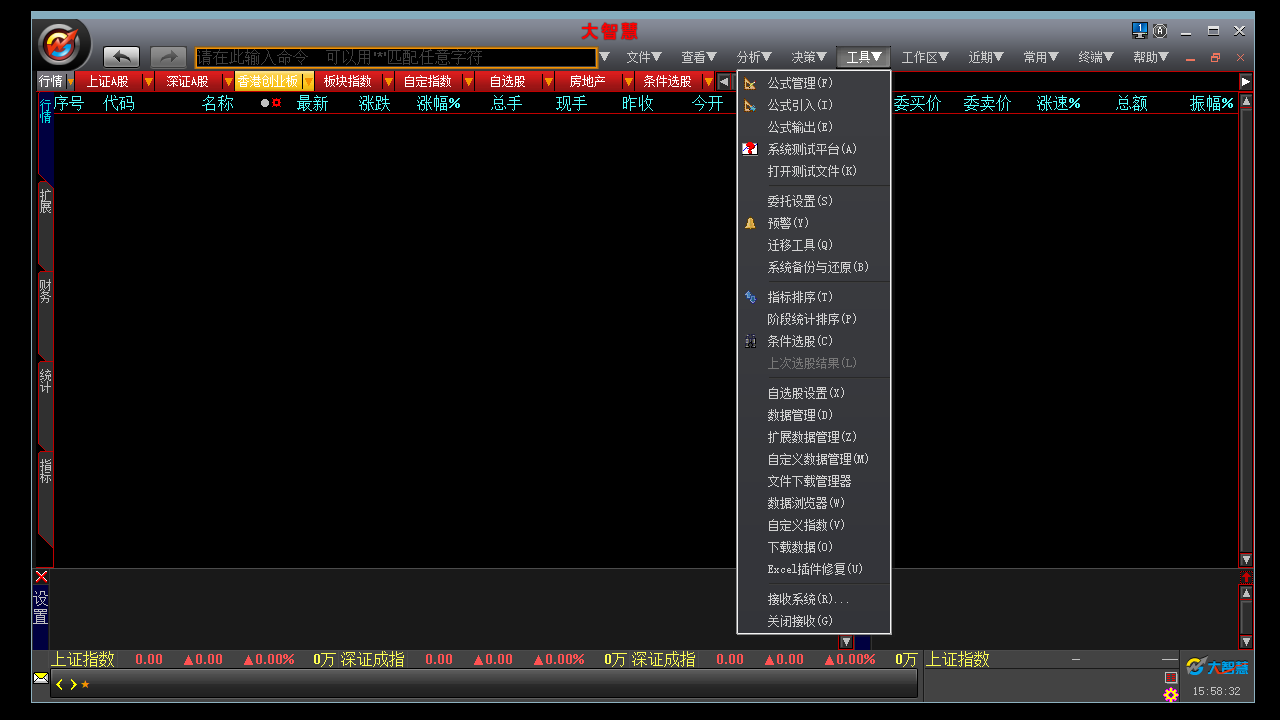Screen dimensions: 1280x720
Task: Select the 指标排序 sorting icon
Action: click(750, 296)
